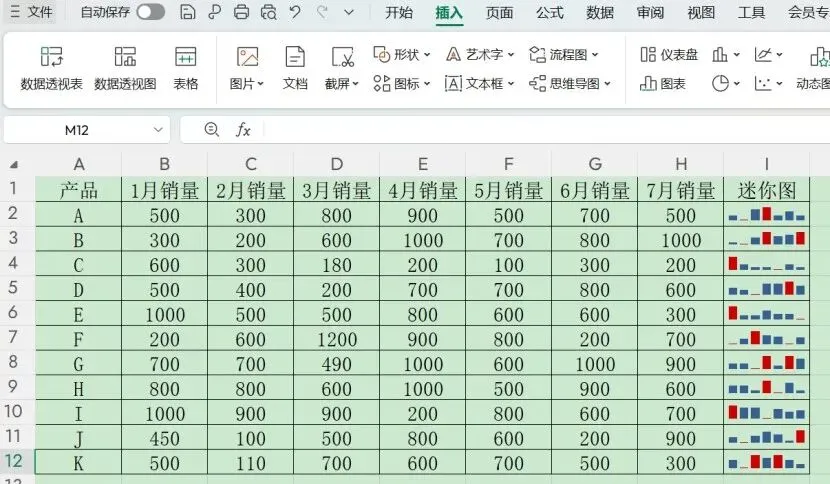Switch to the 审阅 tab
This screenshot has height=484, width=830.
point(650,12)
